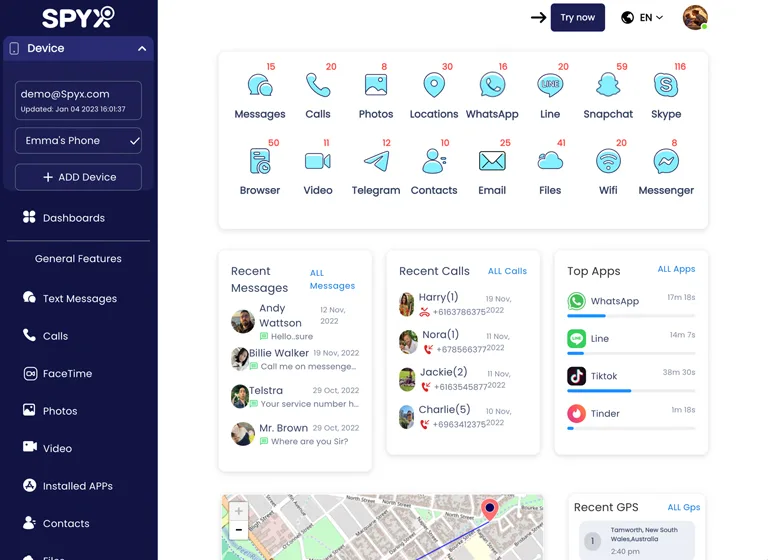Click Harry's contact photo thumbnail

407,304
